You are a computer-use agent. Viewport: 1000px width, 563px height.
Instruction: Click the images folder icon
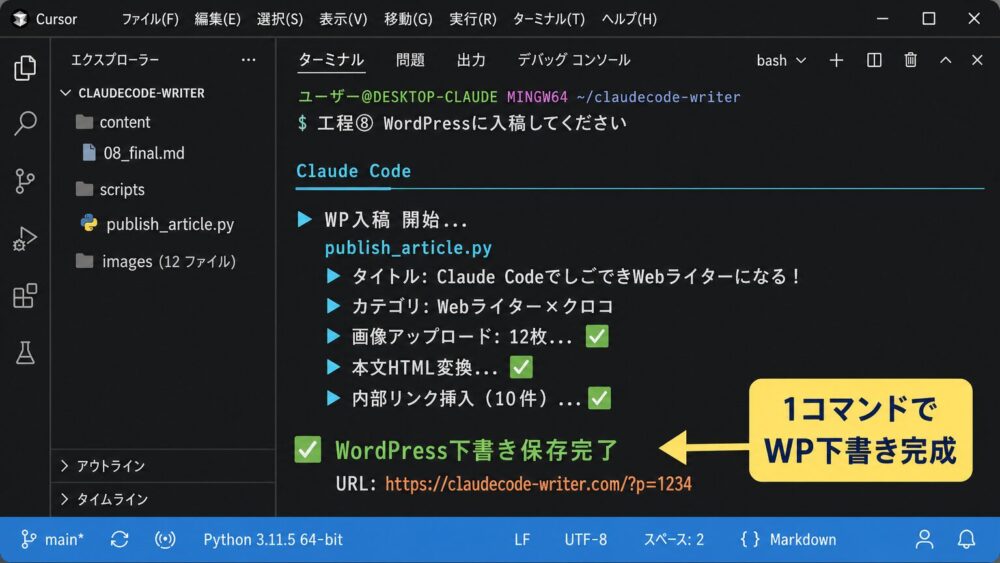(x=84, y=261)
